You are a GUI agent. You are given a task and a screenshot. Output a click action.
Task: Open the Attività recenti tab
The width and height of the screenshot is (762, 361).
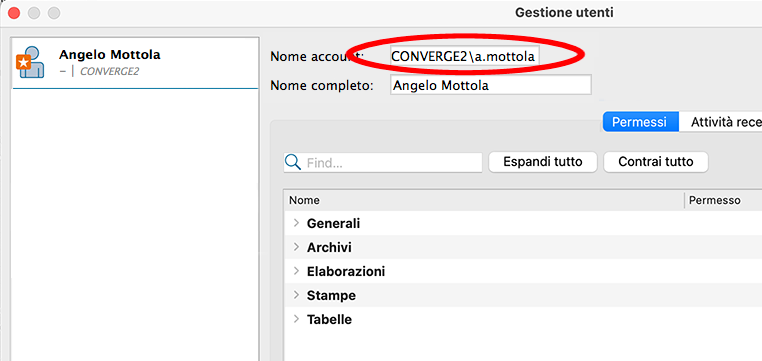(x=721, y=122)
